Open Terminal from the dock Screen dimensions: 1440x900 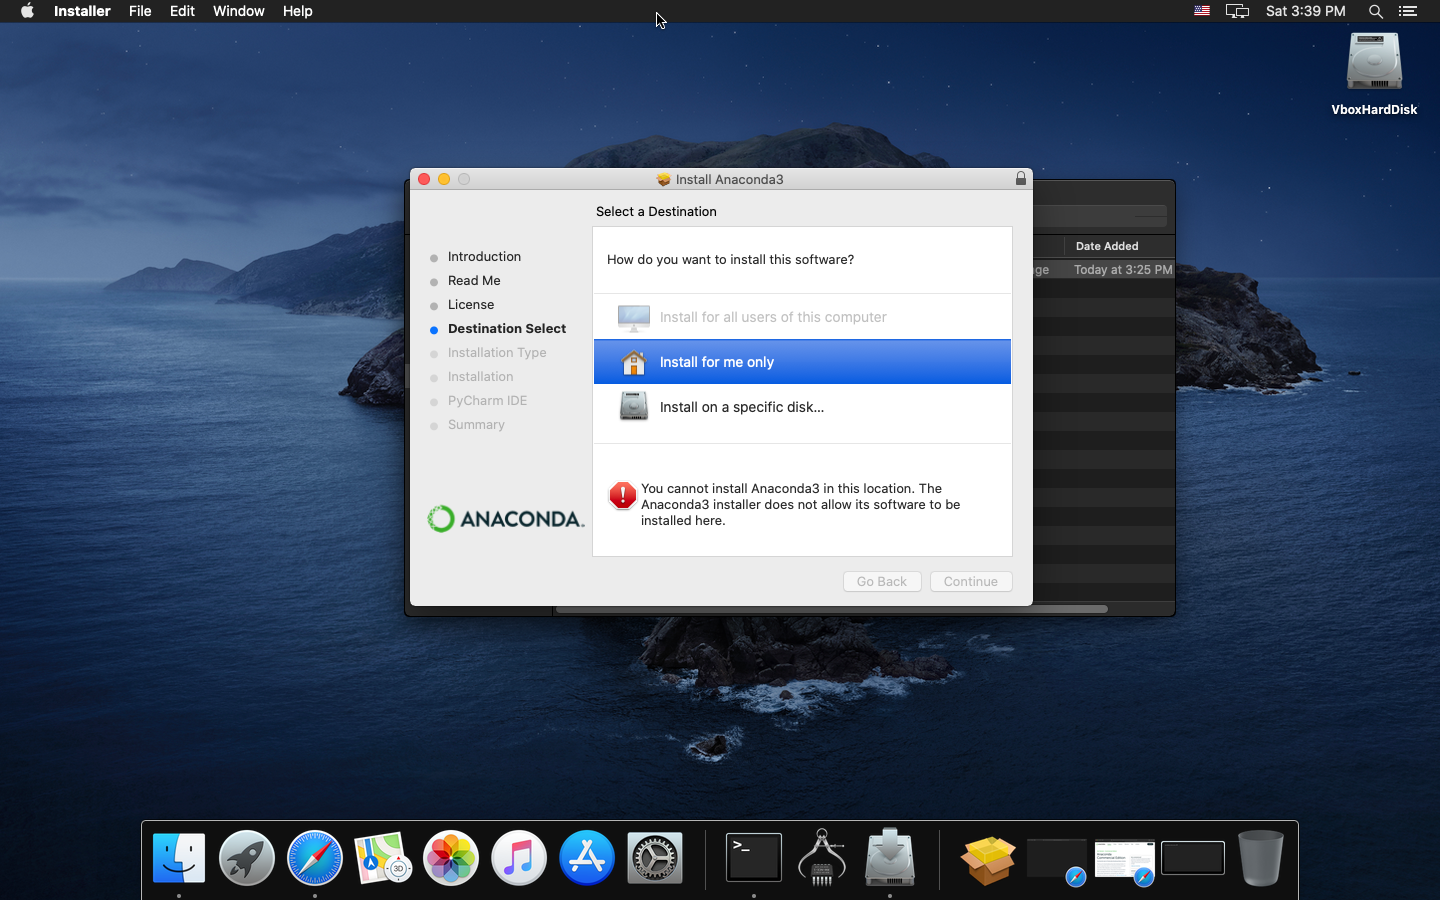754,858
